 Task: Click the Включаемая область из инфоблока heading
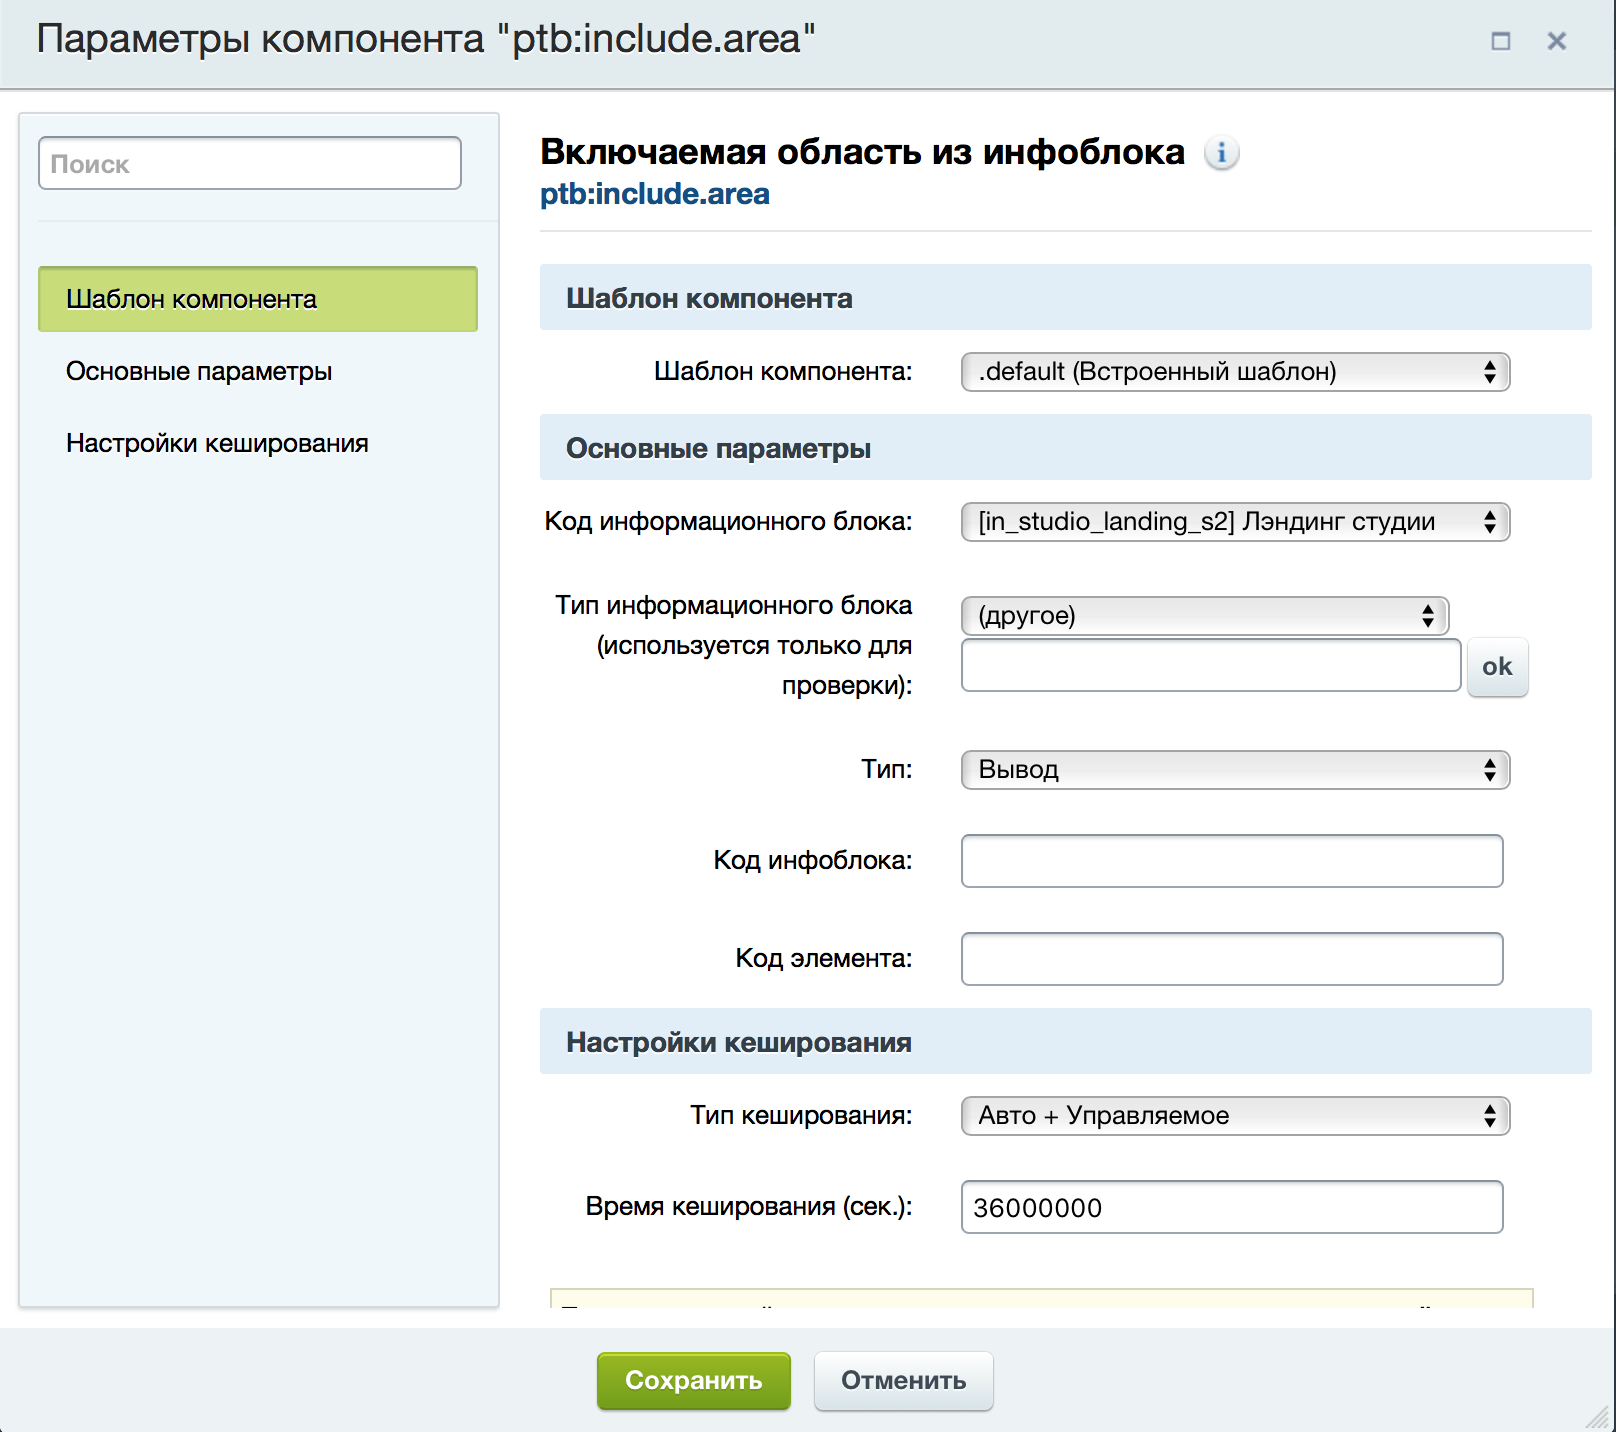point(862,152)
